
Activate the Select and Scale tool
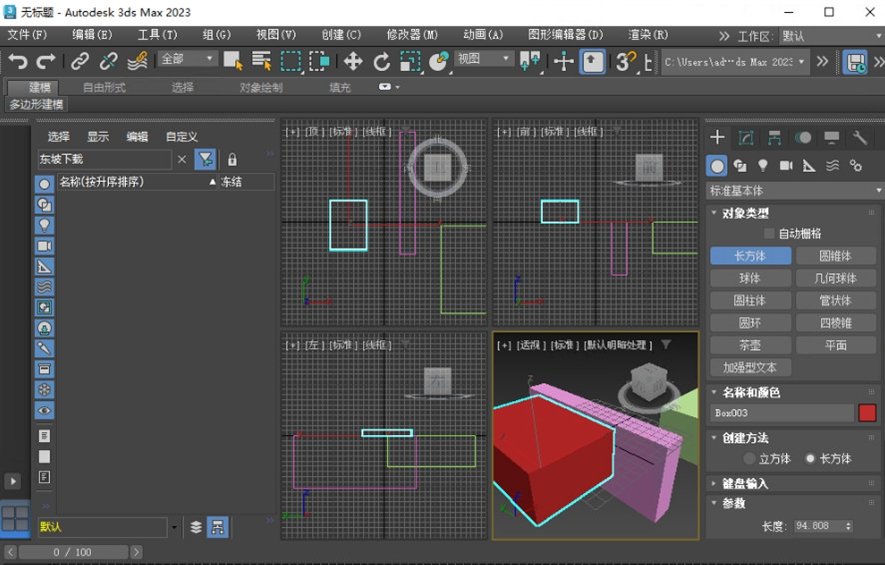click(x=410, y=61)
